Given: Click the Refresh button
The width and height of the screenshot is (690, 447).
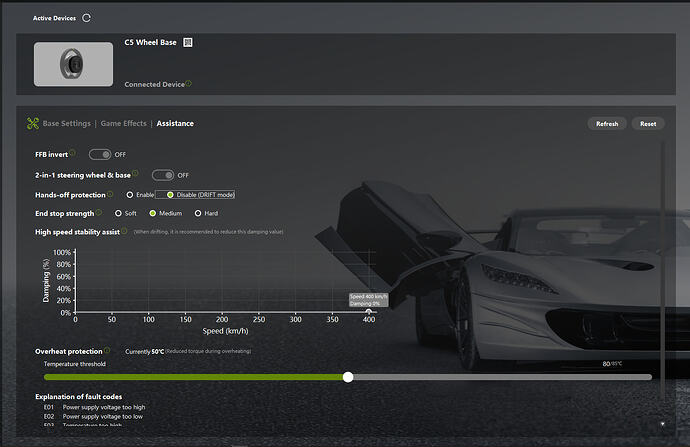Looking at the screenshot, I should (x=607, y=124).
